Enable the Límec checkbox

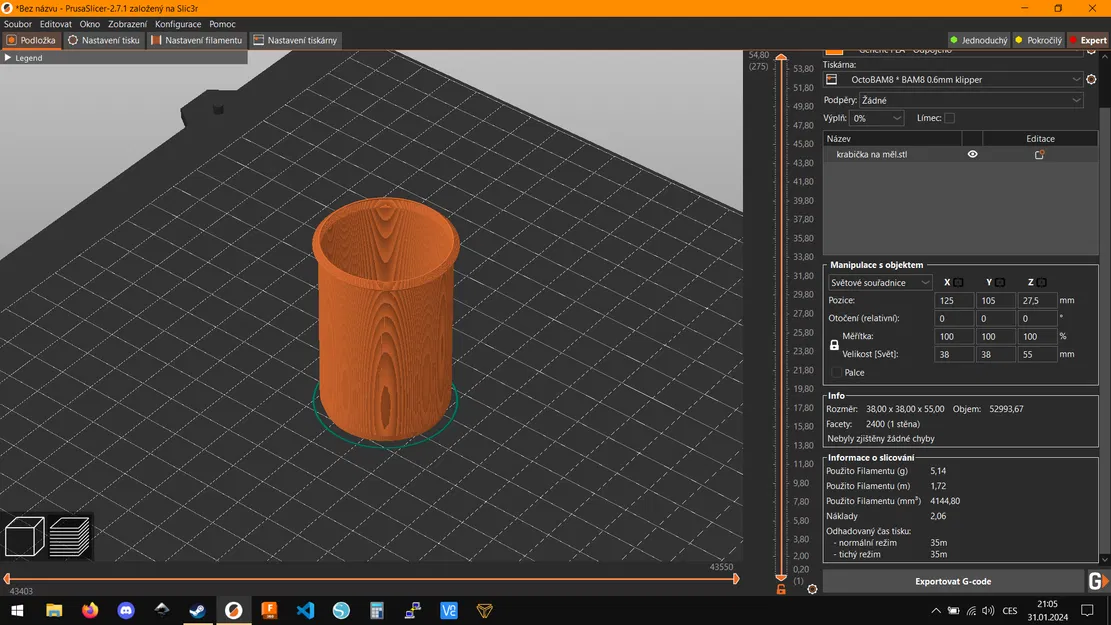[x=949, y=118]
